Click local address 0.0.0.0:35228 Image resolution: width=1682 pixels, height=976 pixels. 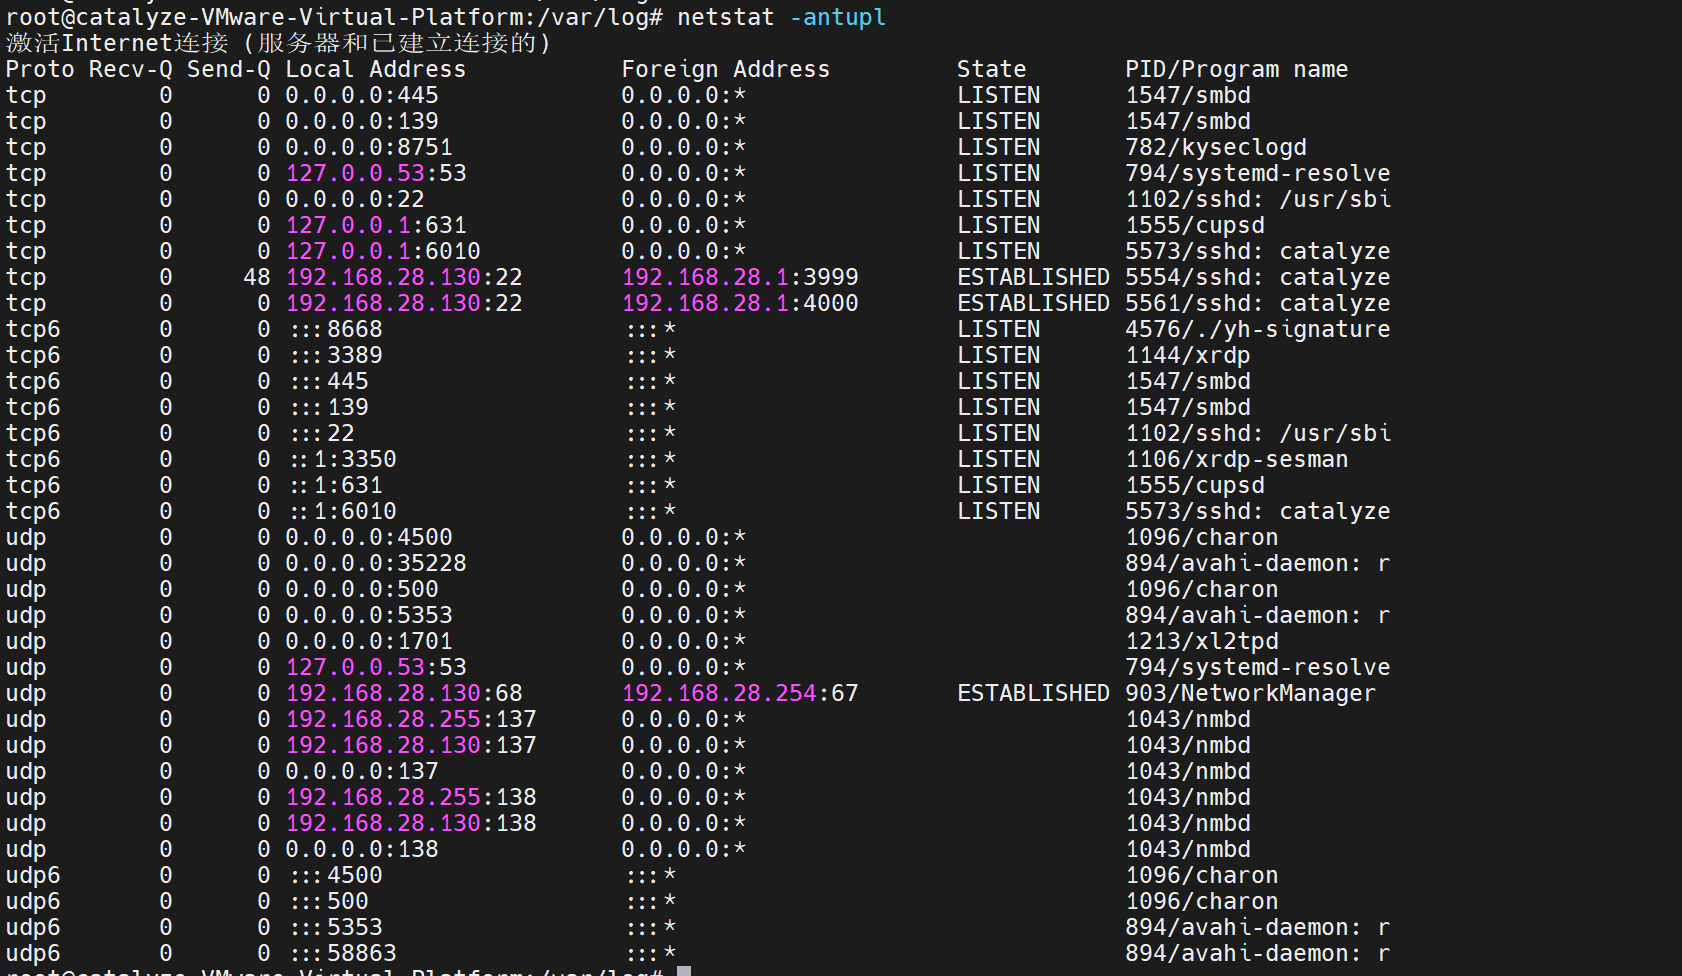pos(375,563)
